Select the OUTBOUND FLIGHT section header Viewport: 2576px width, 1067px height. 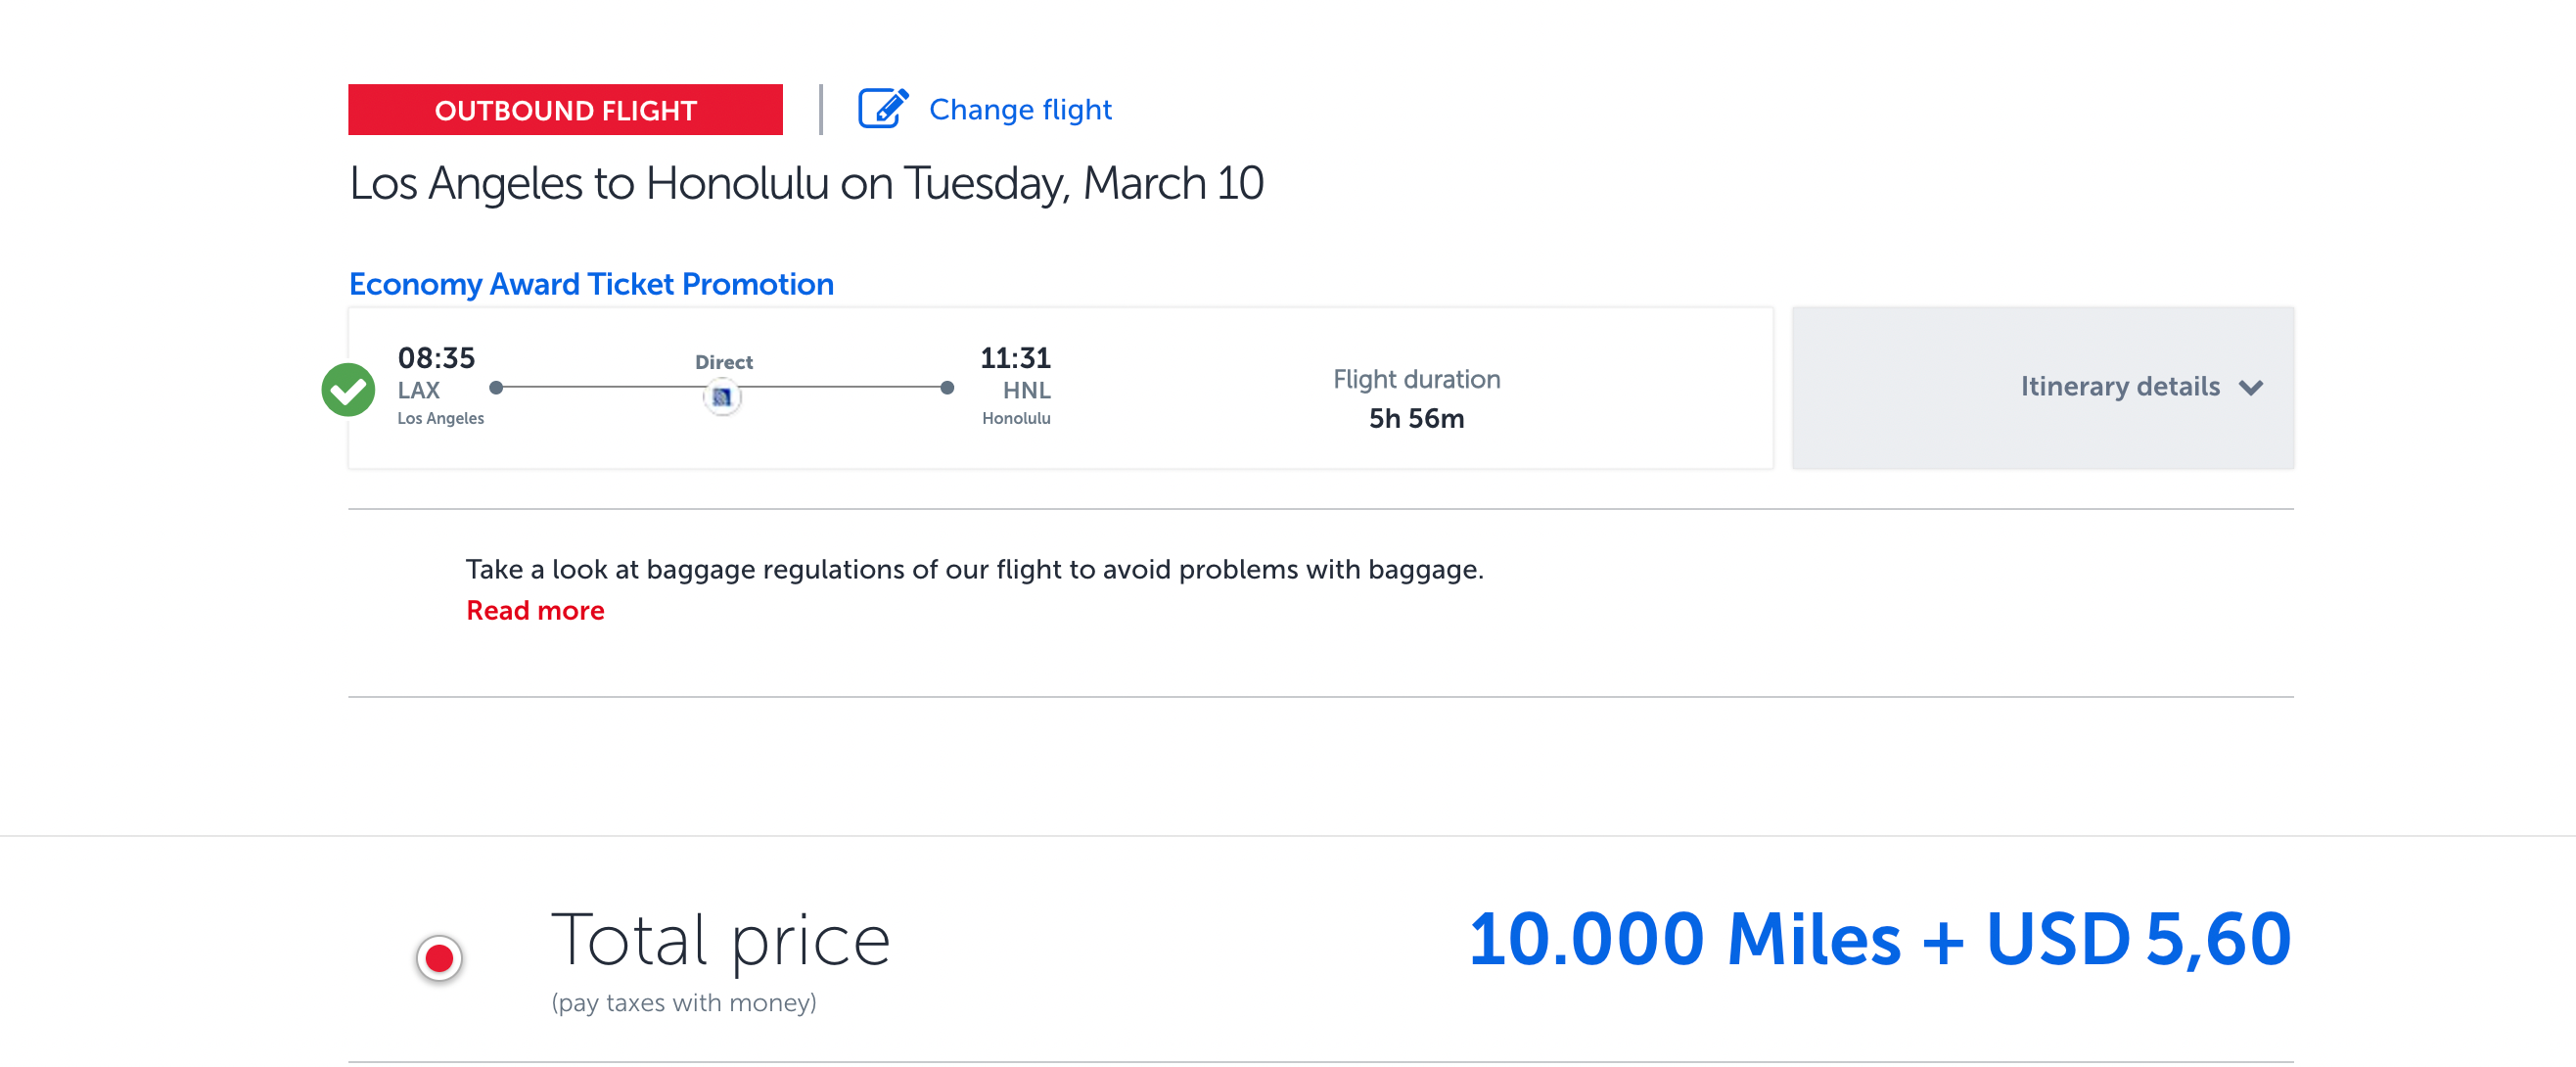click(566, 110)
